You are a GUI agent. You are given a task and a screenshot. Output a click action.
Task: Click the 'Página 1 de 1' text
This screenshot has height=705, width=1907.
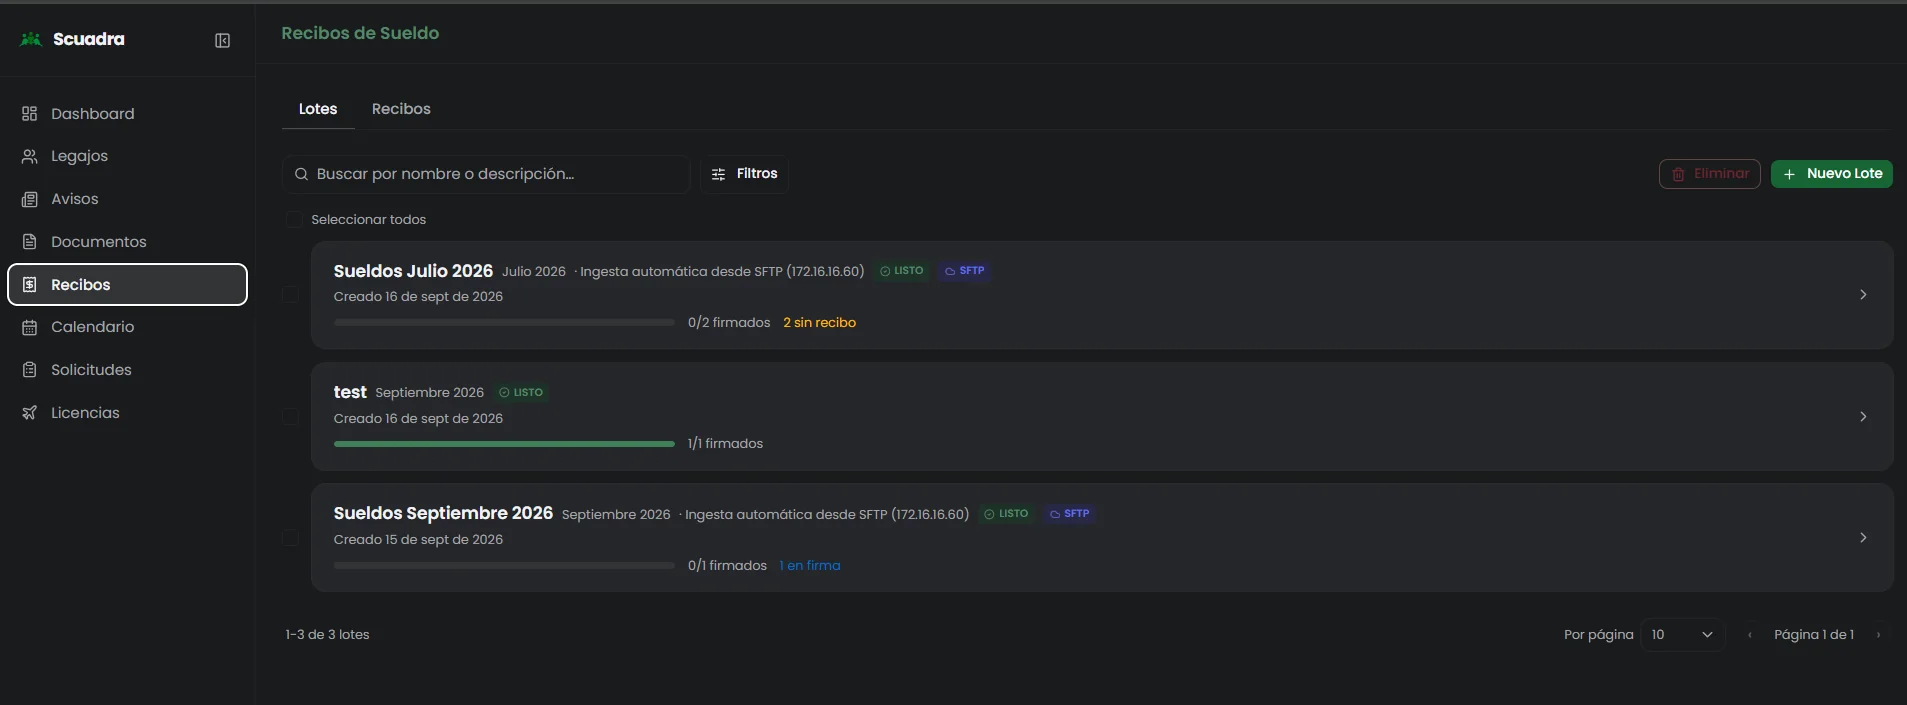[x=1814, y=635]
